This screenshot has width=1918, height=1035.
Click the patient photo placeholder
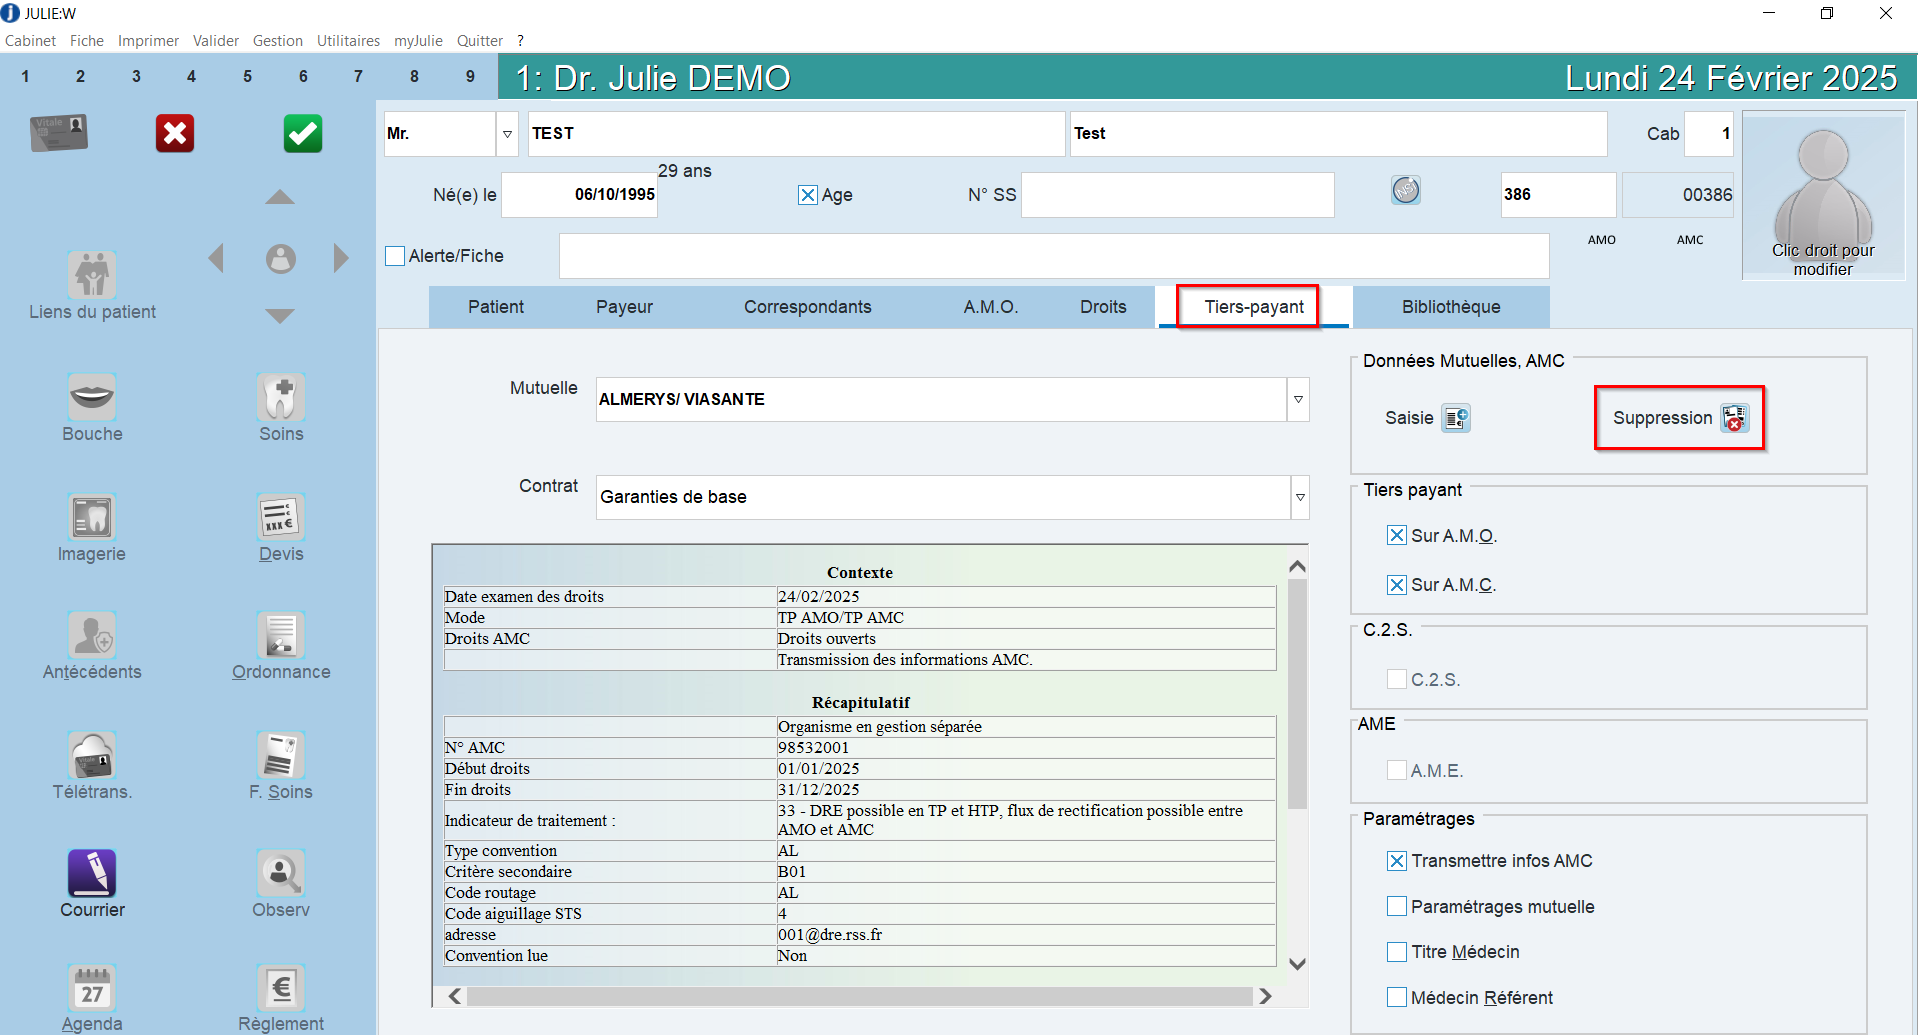pos(1823,197)
